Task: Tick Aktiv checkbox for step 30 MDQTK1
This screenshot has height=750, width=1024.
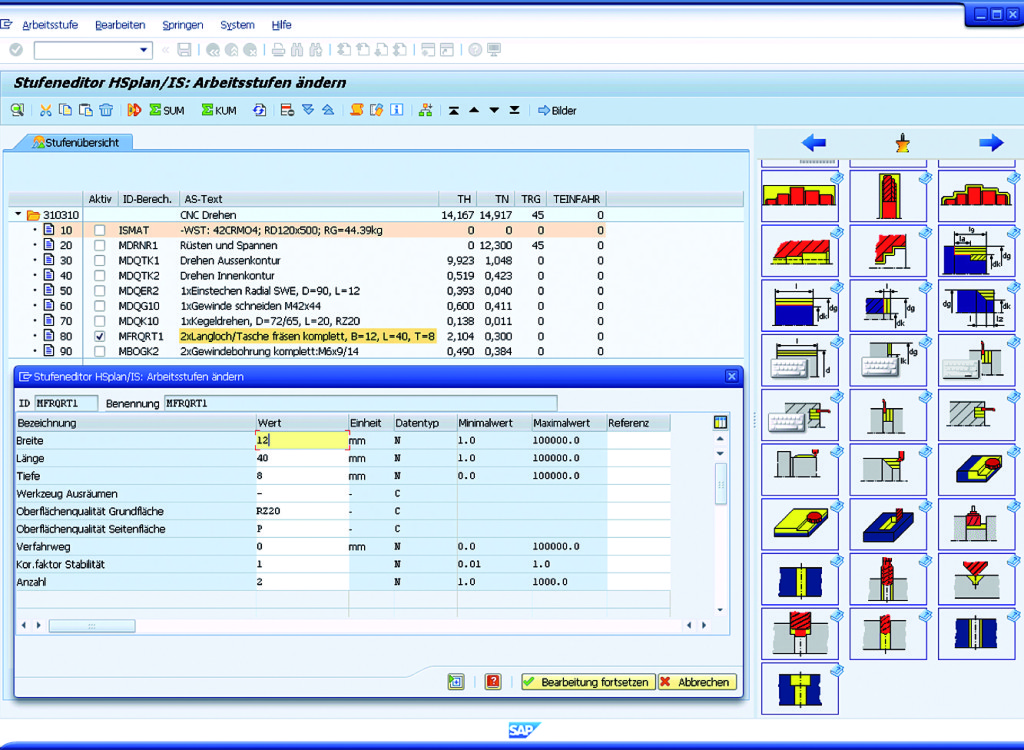Action: point(99,261)
